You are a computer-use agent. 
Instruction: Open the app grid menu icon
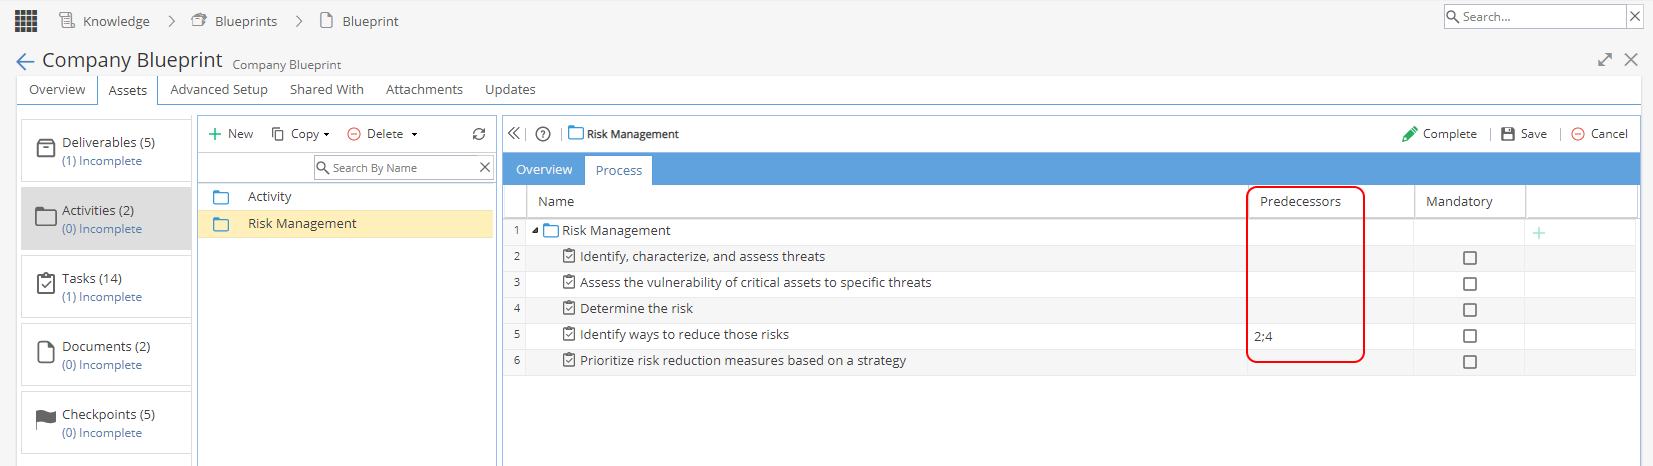(26, 20)
